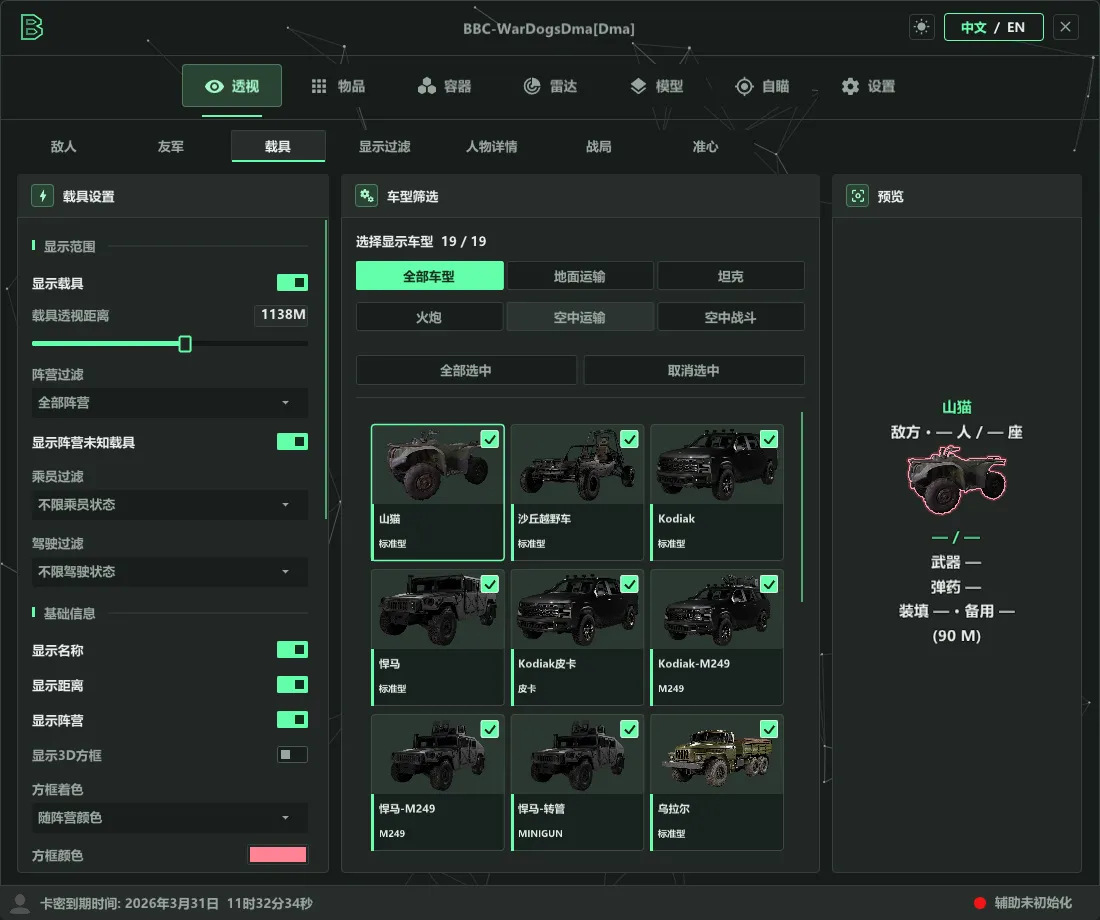Screen dimensions: 1100x920
Task: Click the 载具设置 panel scrollbar
Action: coord(326,370)
